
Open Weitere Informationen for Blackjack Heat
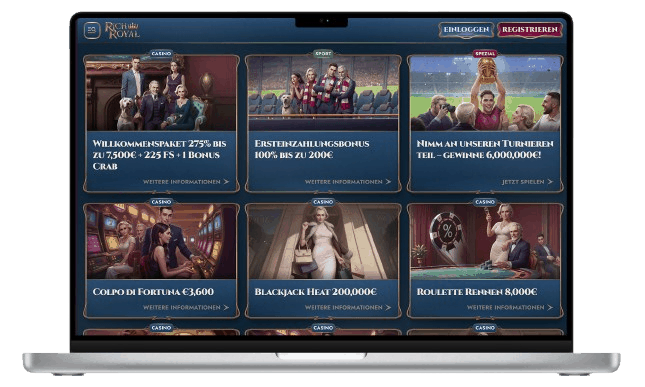(x=348, y=308)
